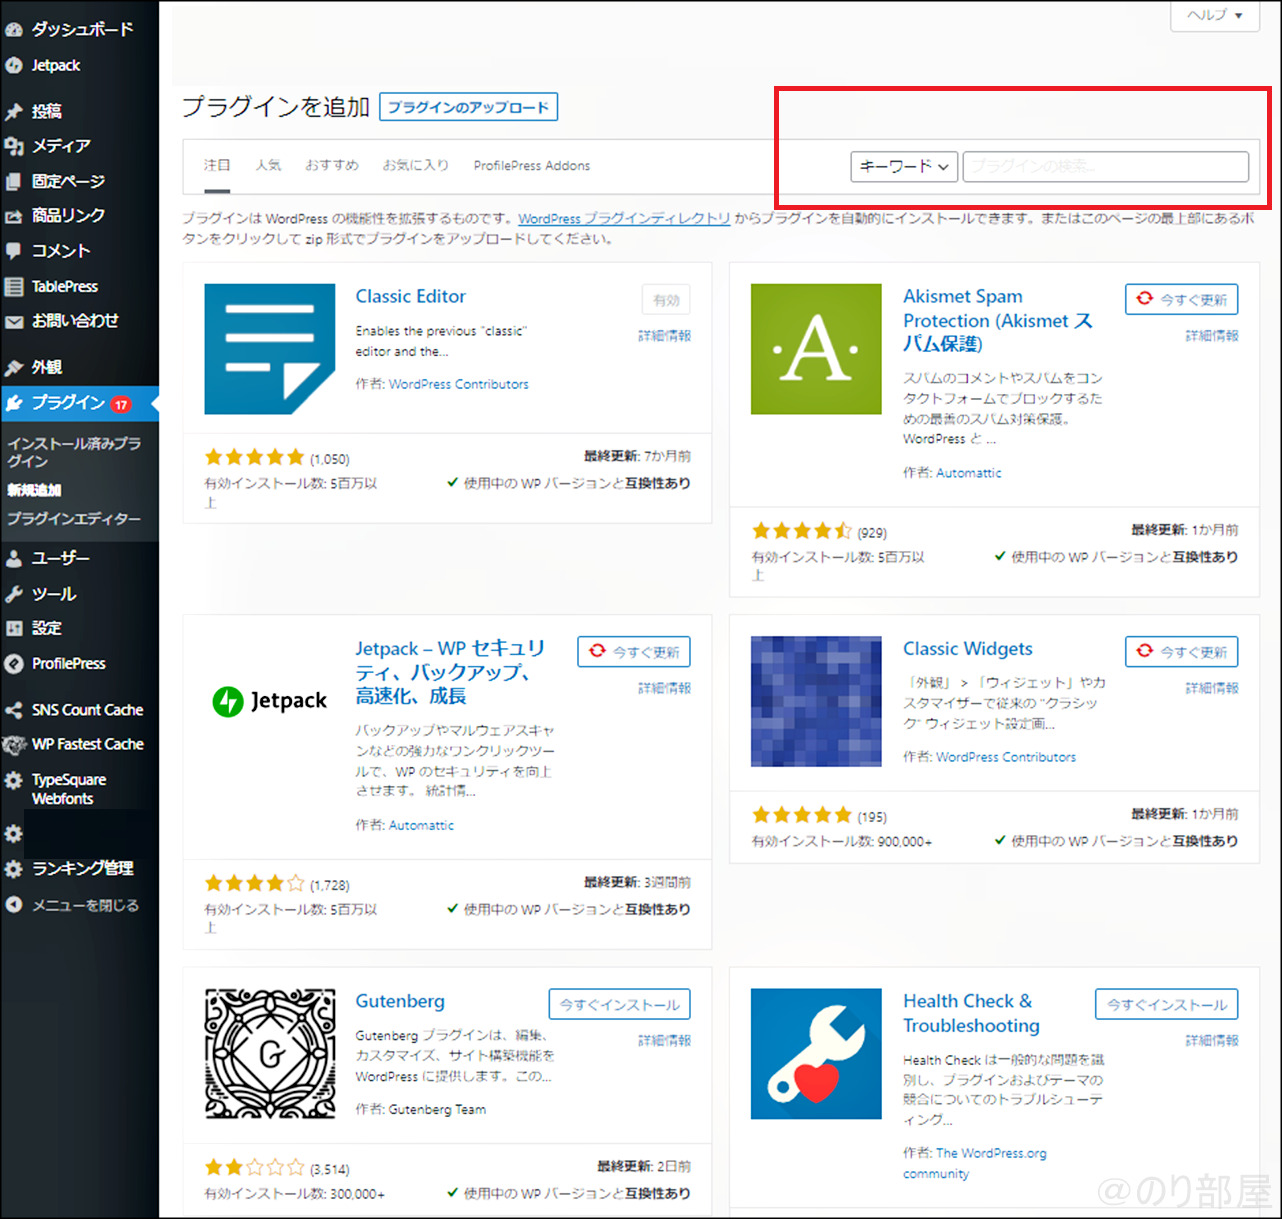
Task: Open ランキング管理 gear icon
Action: tap(14, 869)
